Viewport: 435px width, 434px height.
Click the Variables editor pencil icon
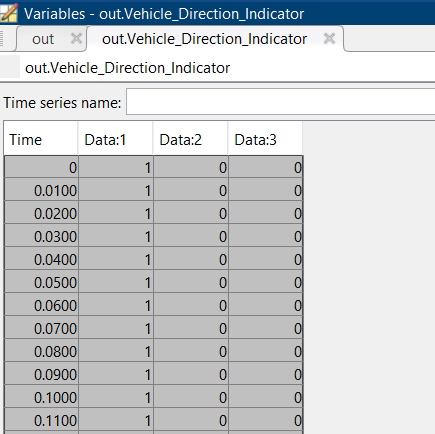pos(9,13)
